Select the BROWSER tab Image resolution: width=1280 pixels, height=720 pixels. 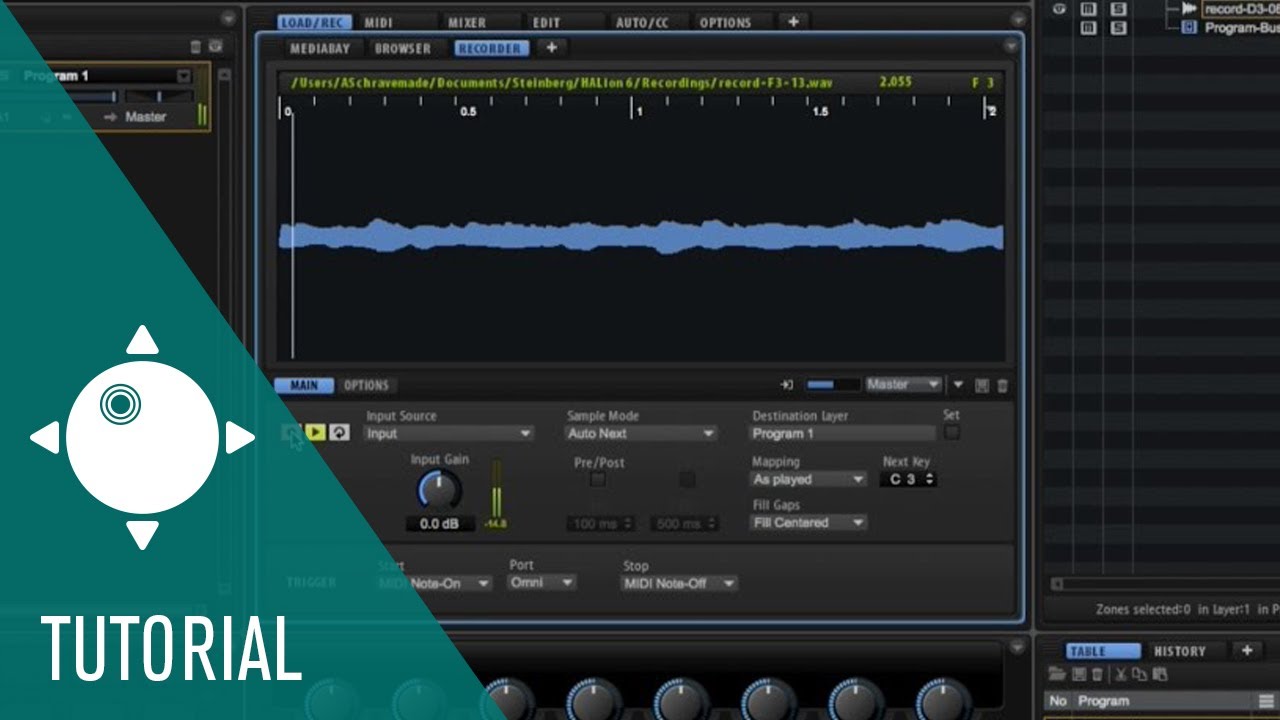[x=403, y=48]
